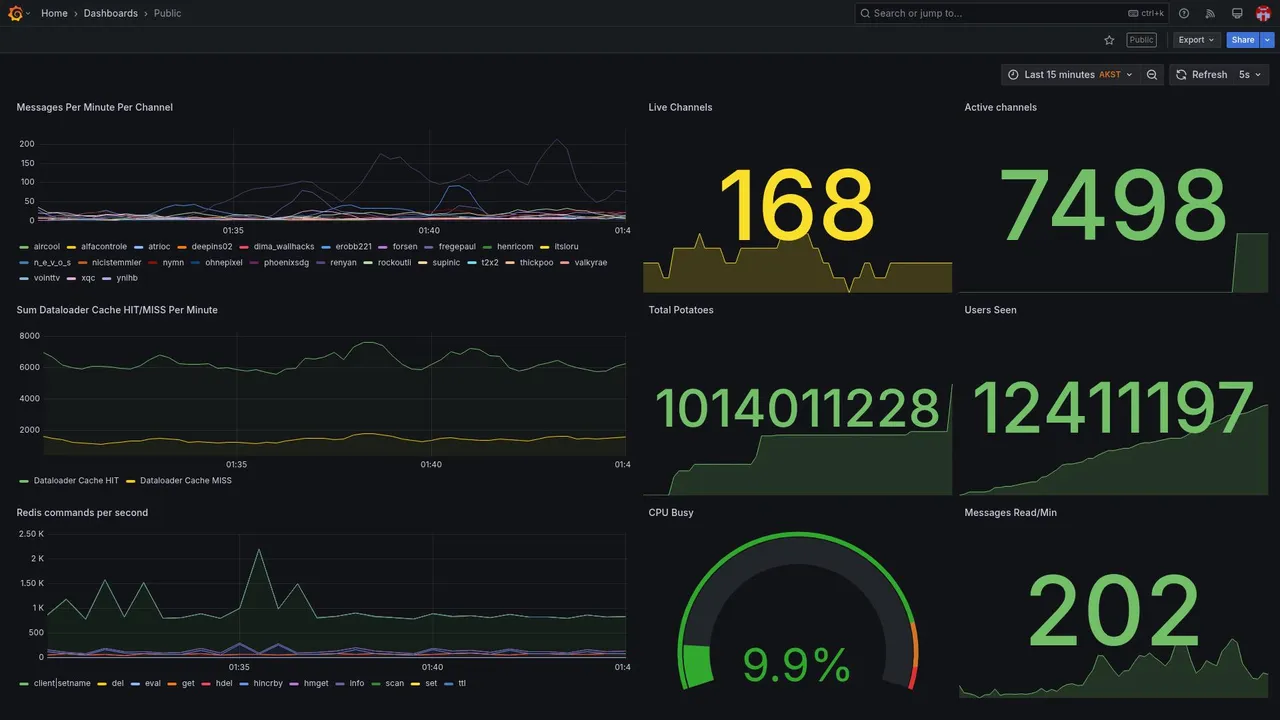Expand the Share button arrow options
The width and height of the screenshot is (1280, 720).
[1268, 40]
